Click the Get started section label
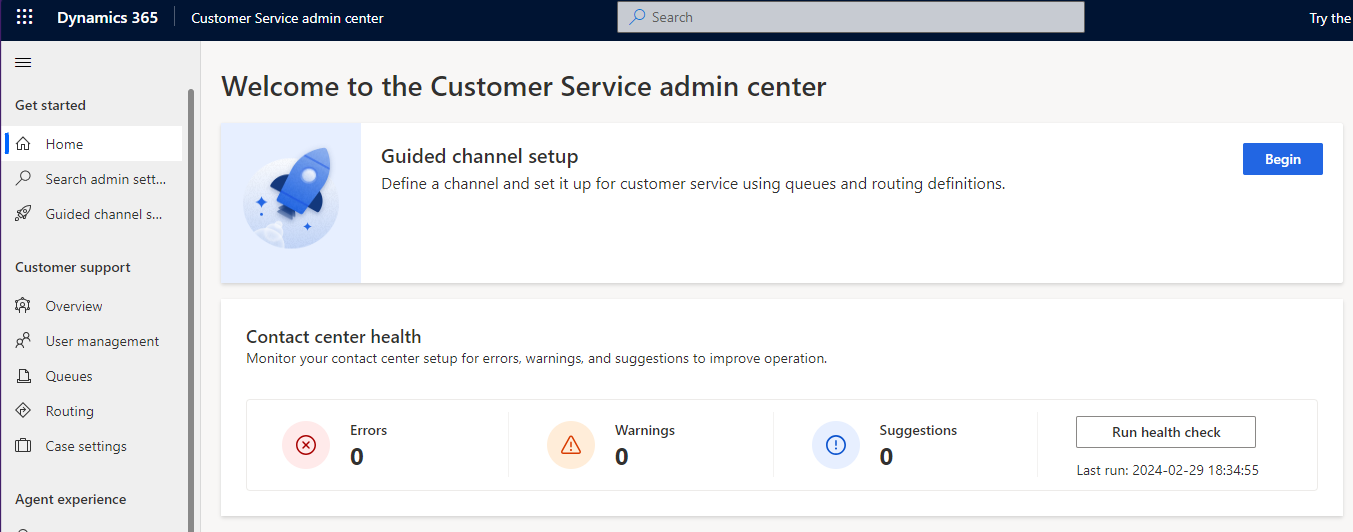Image resolution: width=1353 pixels, height=532 pixels. coord(50,105)
